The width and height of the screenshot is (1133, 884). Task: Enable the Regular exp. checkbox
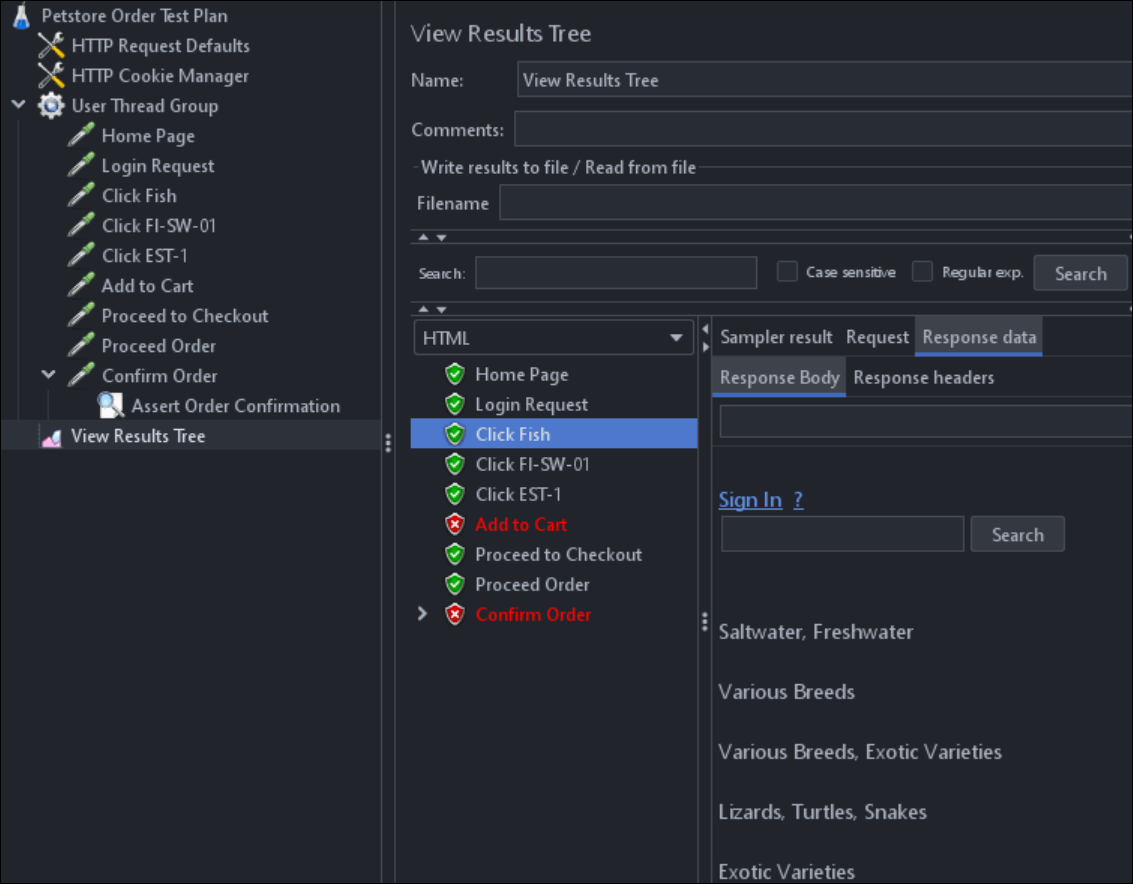point(922,271)
